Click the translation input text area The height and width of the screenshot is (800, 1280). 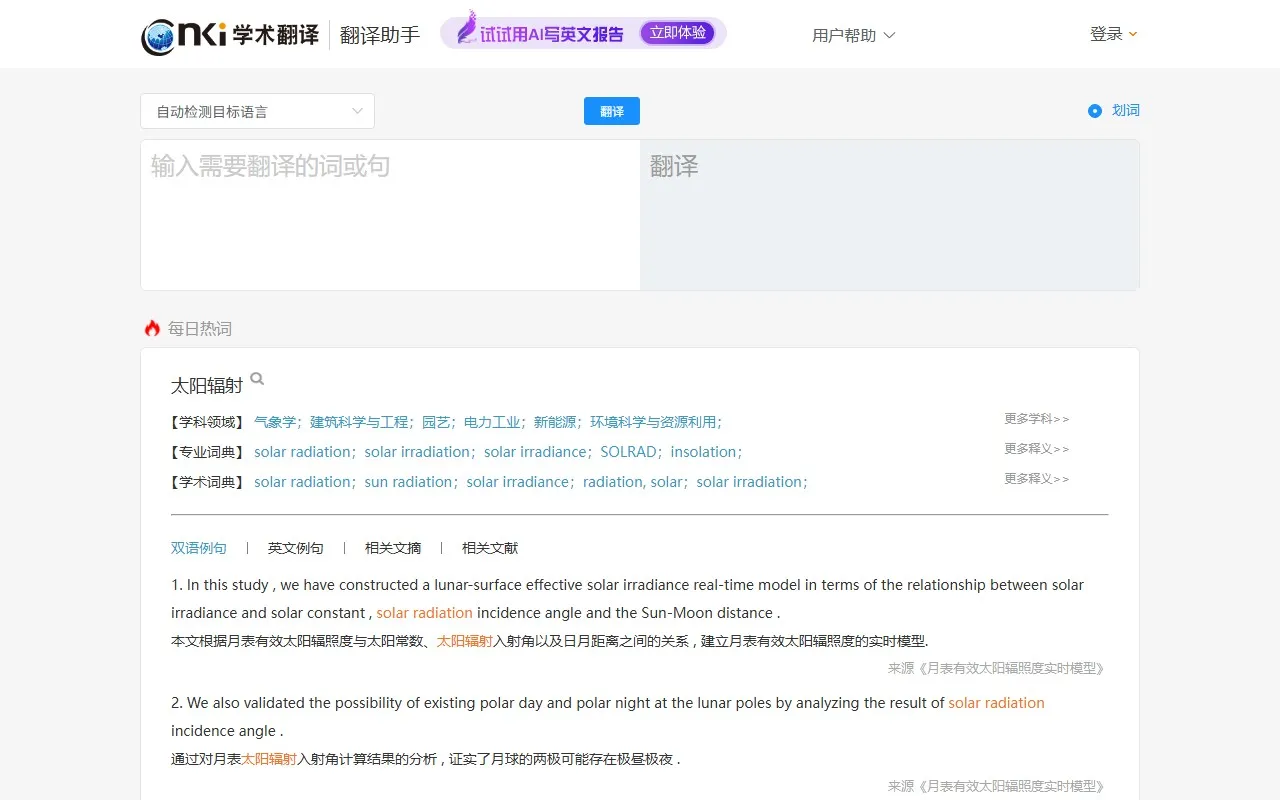389,214
